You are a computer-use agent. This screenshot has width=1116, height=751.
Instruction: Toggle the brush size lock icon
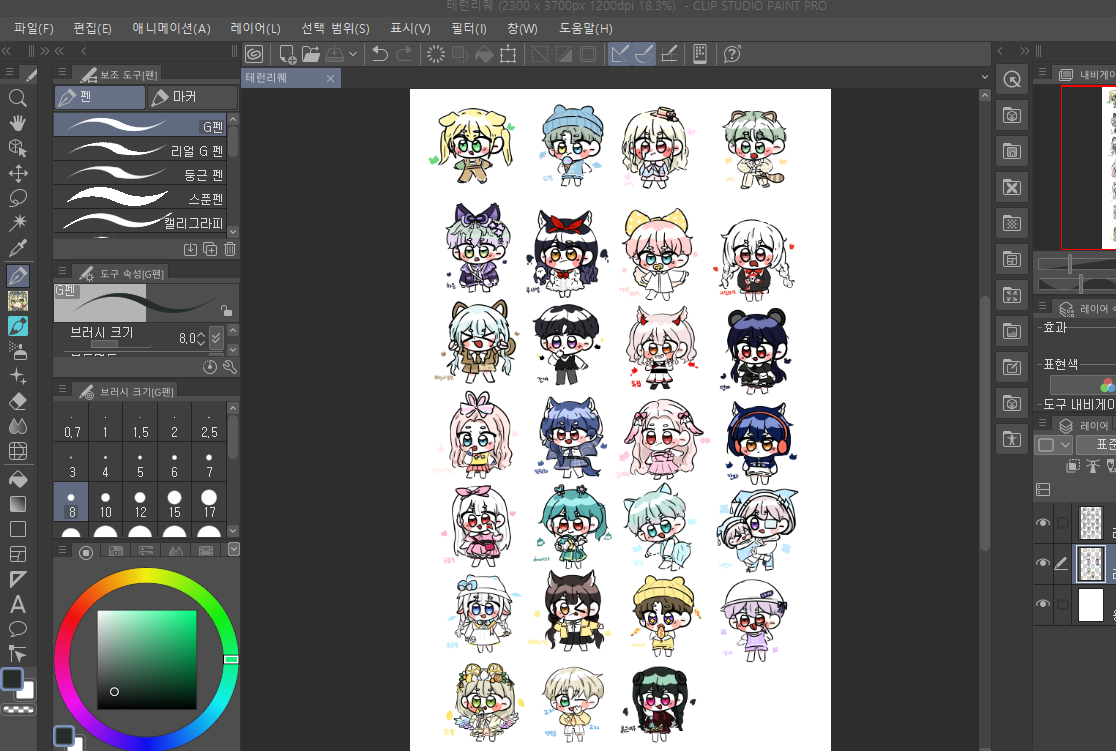(x=226, y=310)
